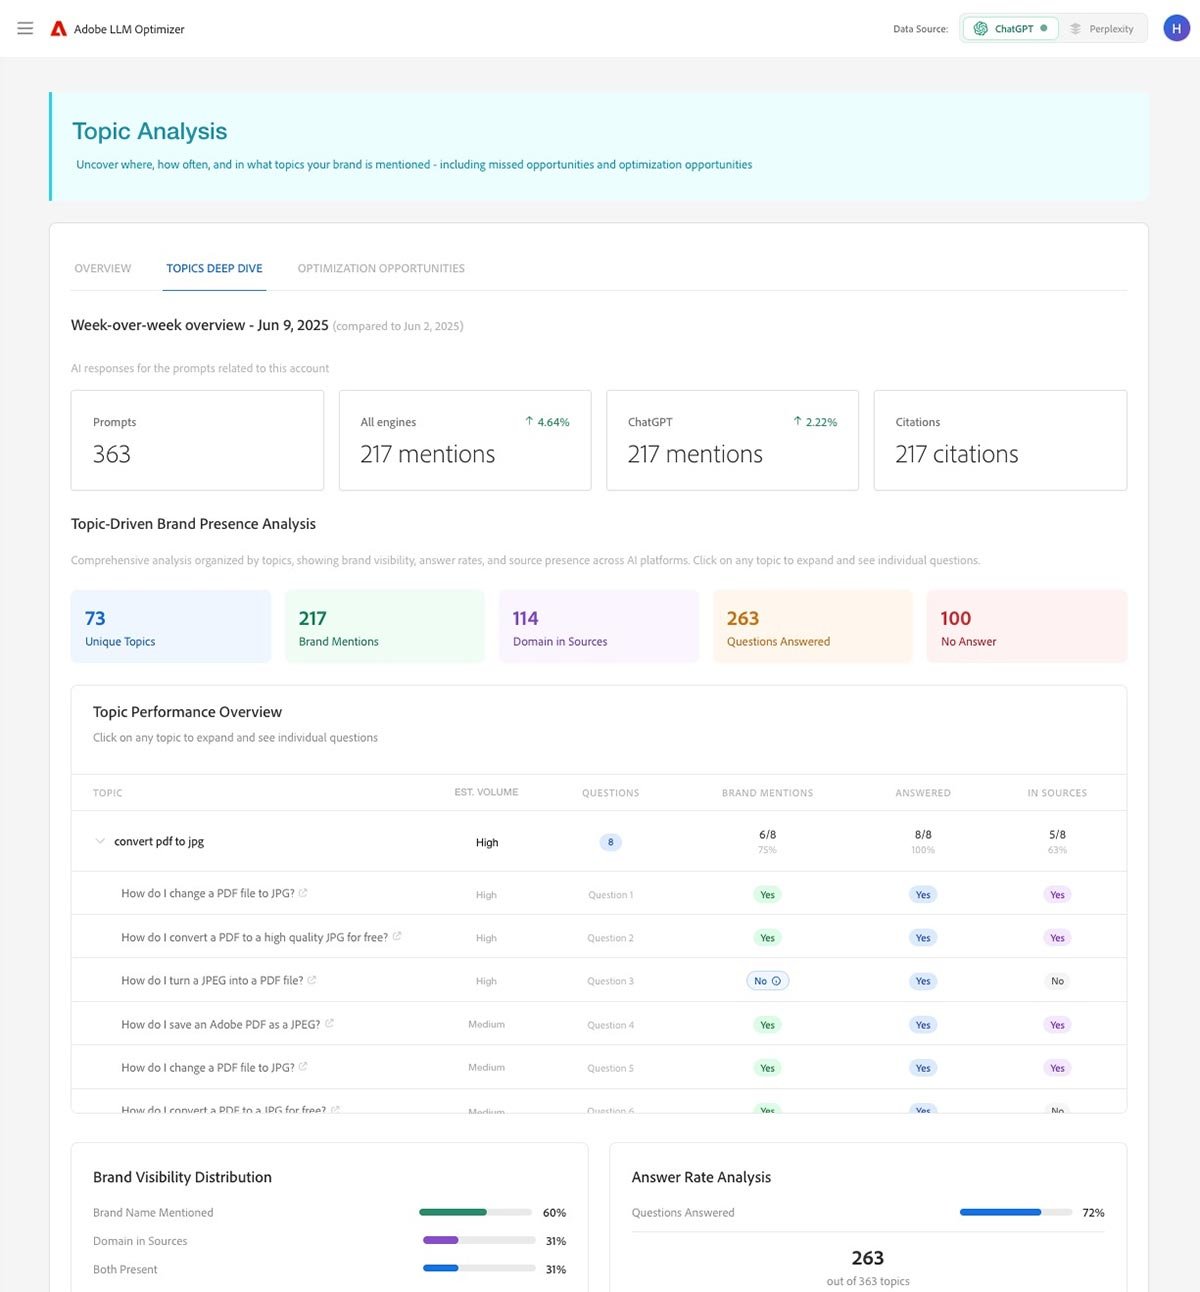Collapse the convert pdf to jpg topic
This screenshot has height=1292, width=1200.
pyautogui.click(x=100, y=842)
